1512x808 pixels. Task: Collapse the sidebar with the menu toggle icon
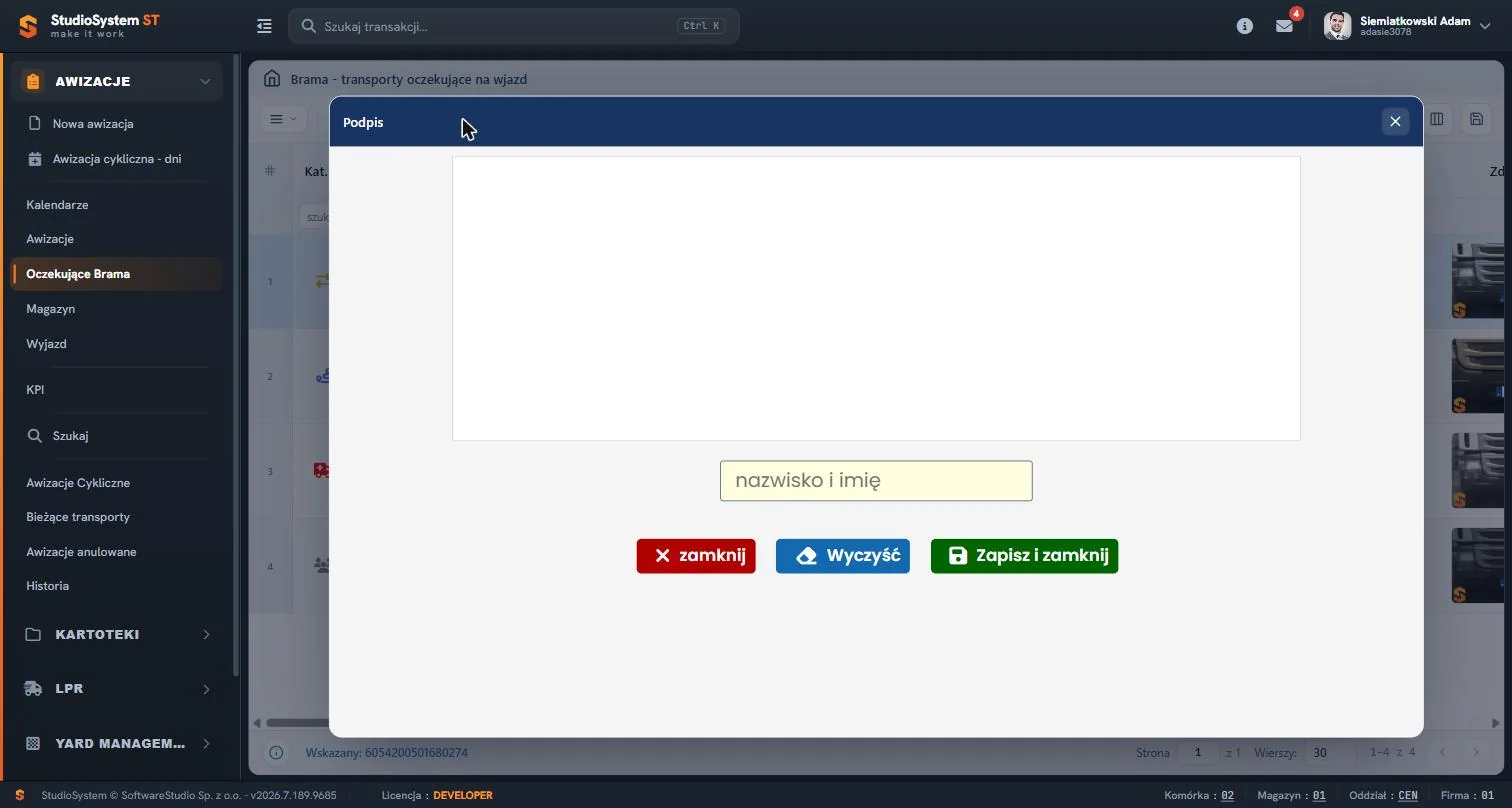coord(264,26)
